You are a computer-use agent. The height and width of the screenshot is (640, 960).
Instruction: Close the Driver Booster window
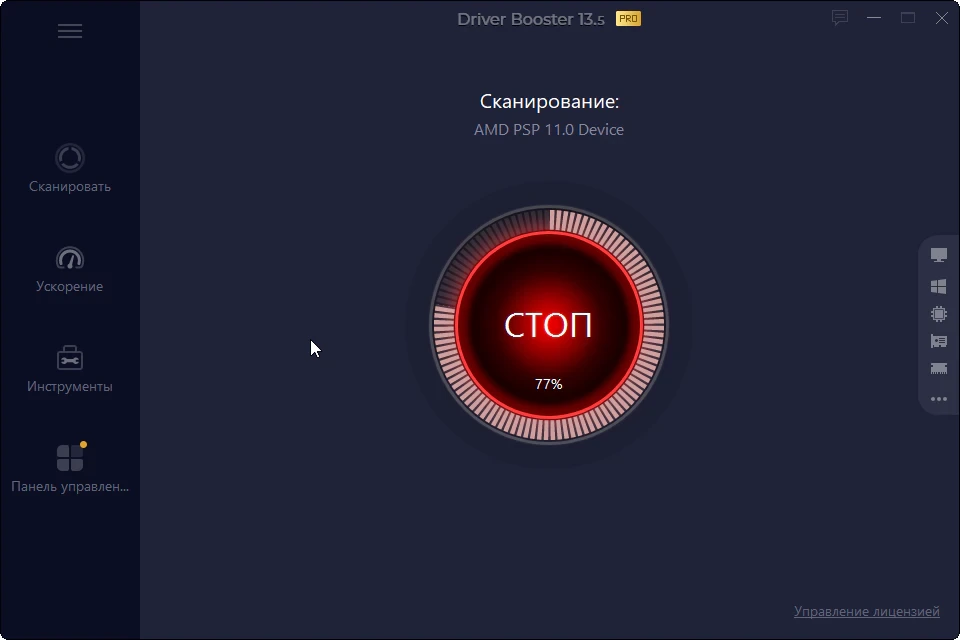coord(942,18)
